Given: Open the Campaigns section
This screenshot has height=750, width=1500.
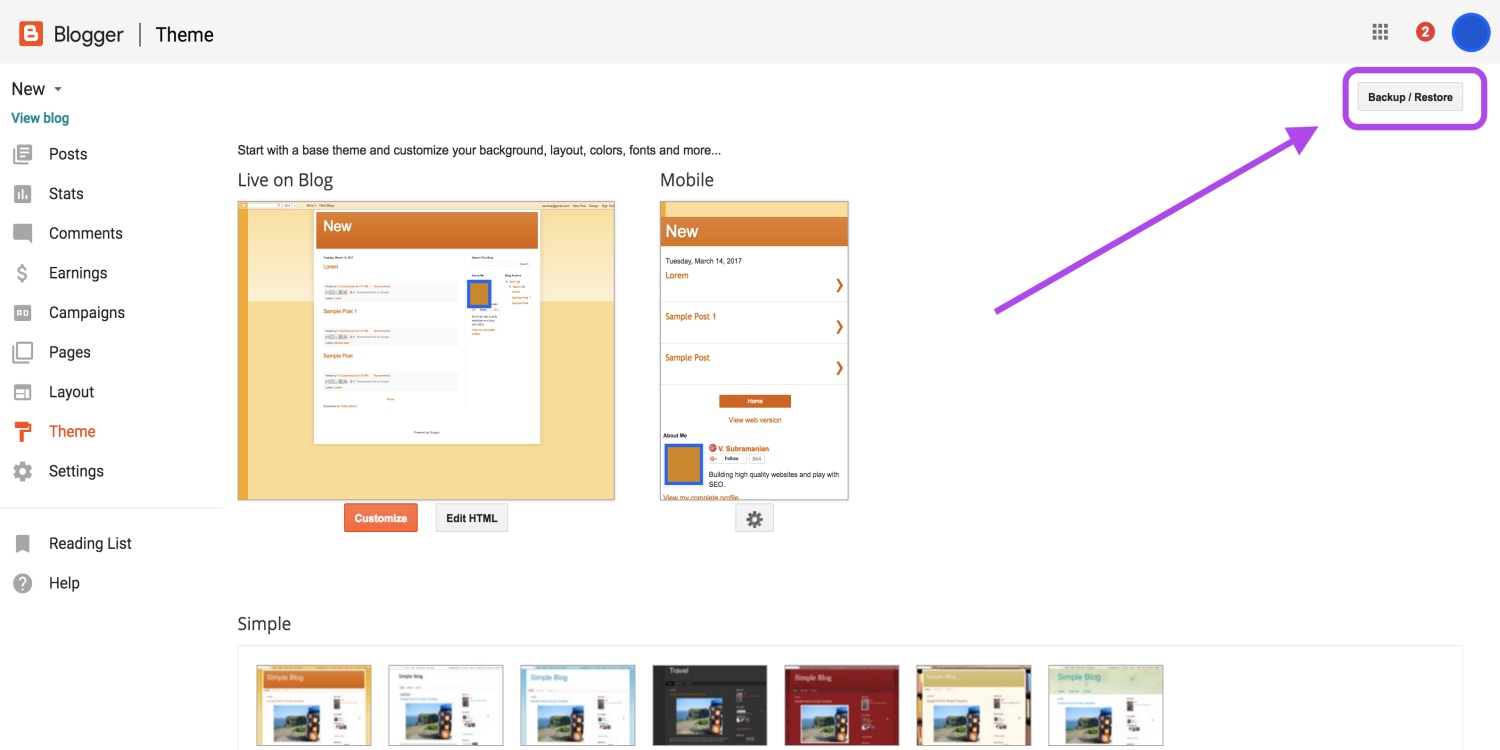Looking at the screenshot, I should [x=23, y=312].
